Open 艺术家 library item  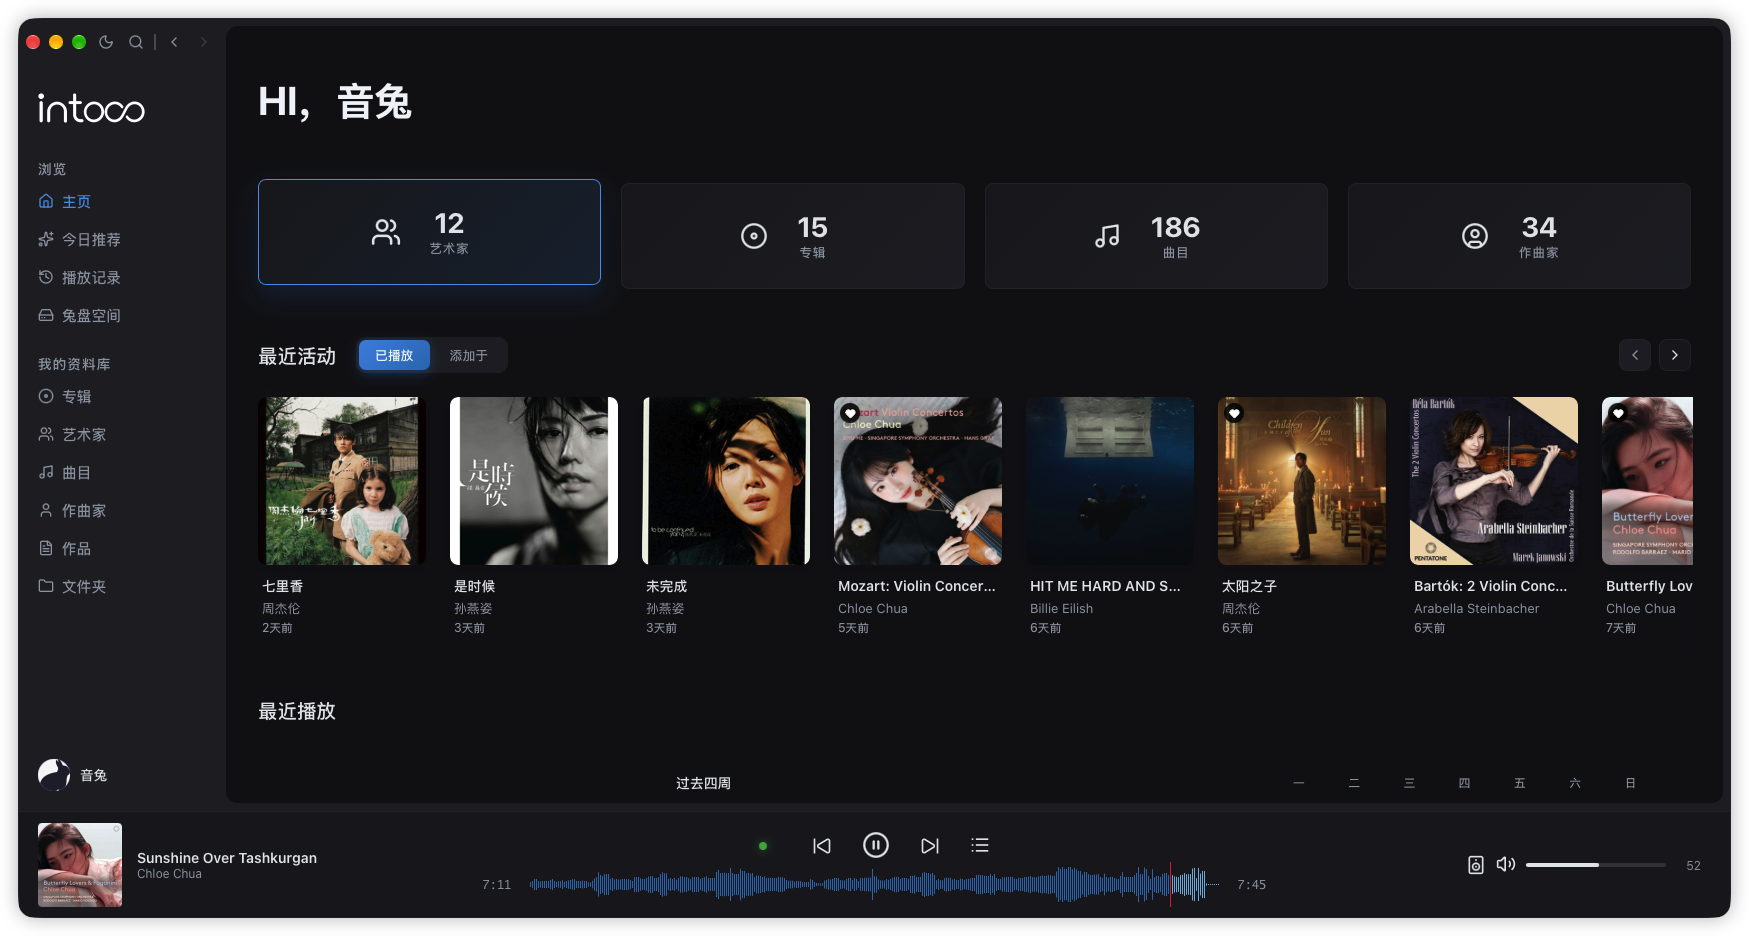click(72, 435)
